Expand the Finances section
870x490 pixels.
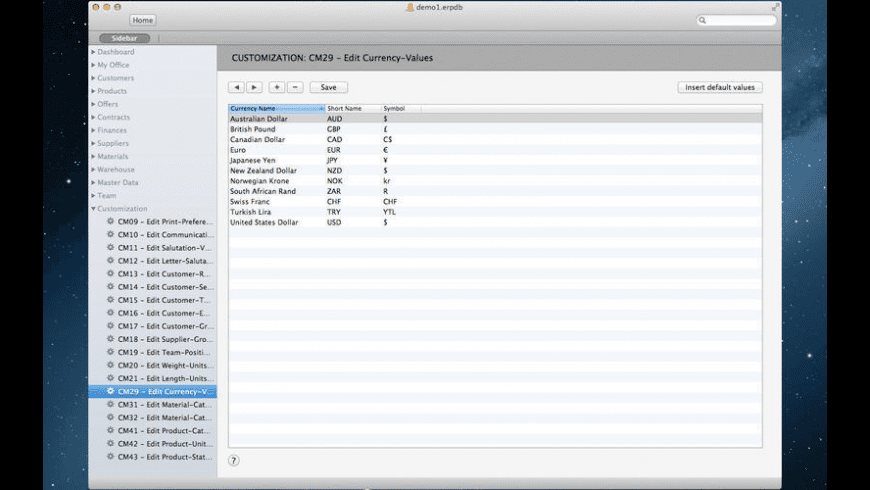coord(93,130)
